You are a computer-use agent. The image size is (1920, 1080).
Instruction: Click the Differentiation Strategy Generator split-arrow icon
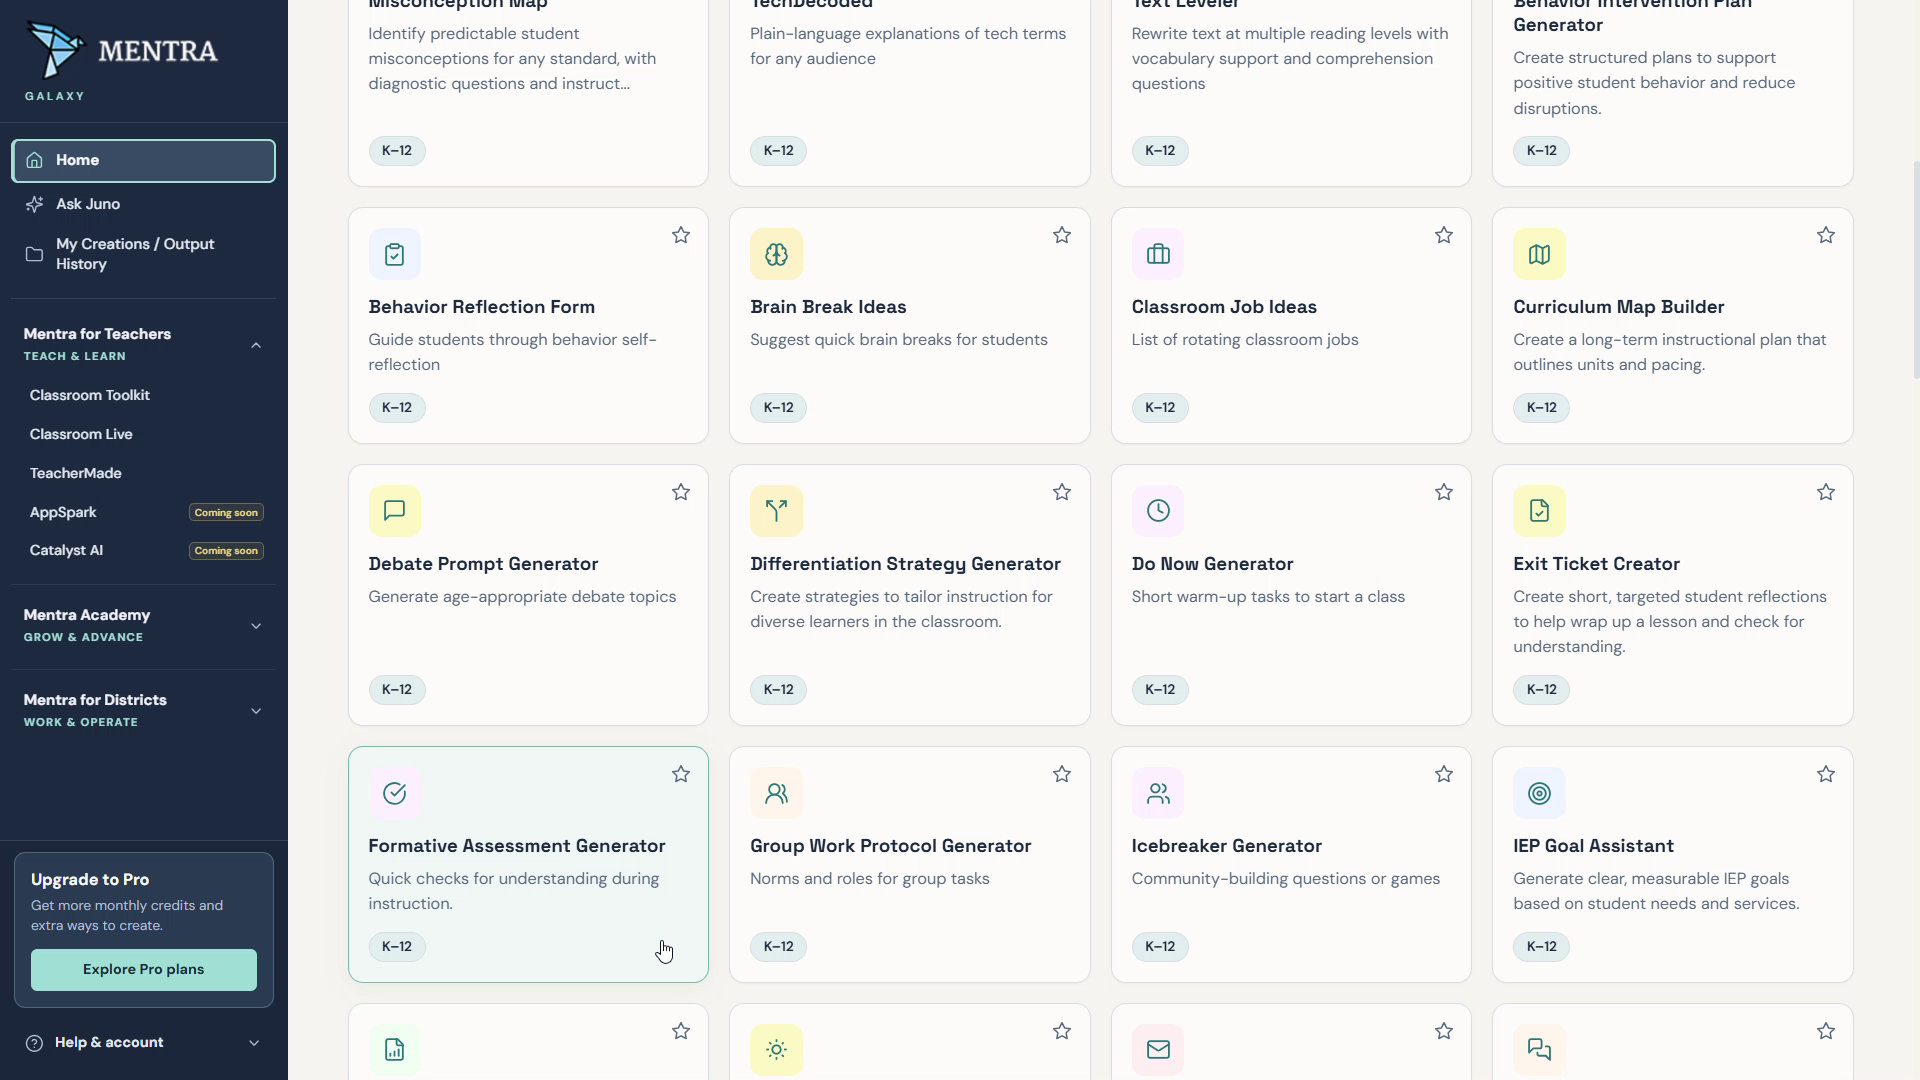click(777, 511)
